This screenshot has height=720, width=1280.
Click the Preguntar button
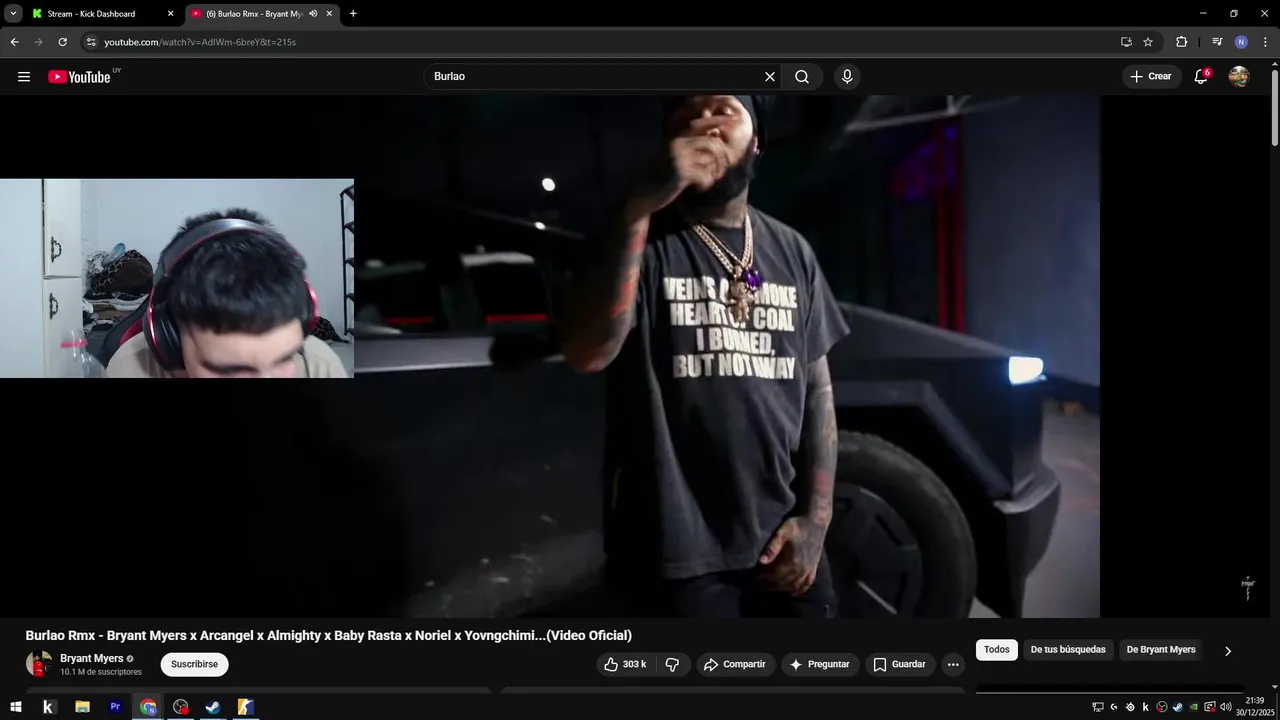[820, 664]
